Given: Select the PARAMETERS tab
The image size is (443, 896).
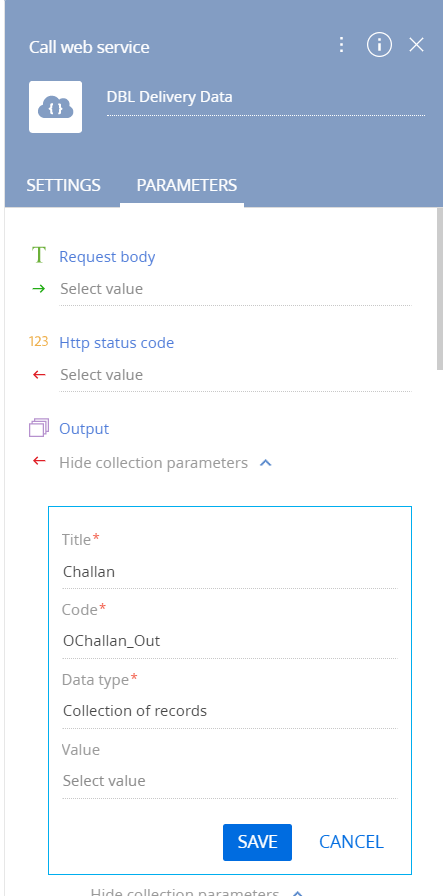Looking at the screenshot, I should tap(186, 185).
